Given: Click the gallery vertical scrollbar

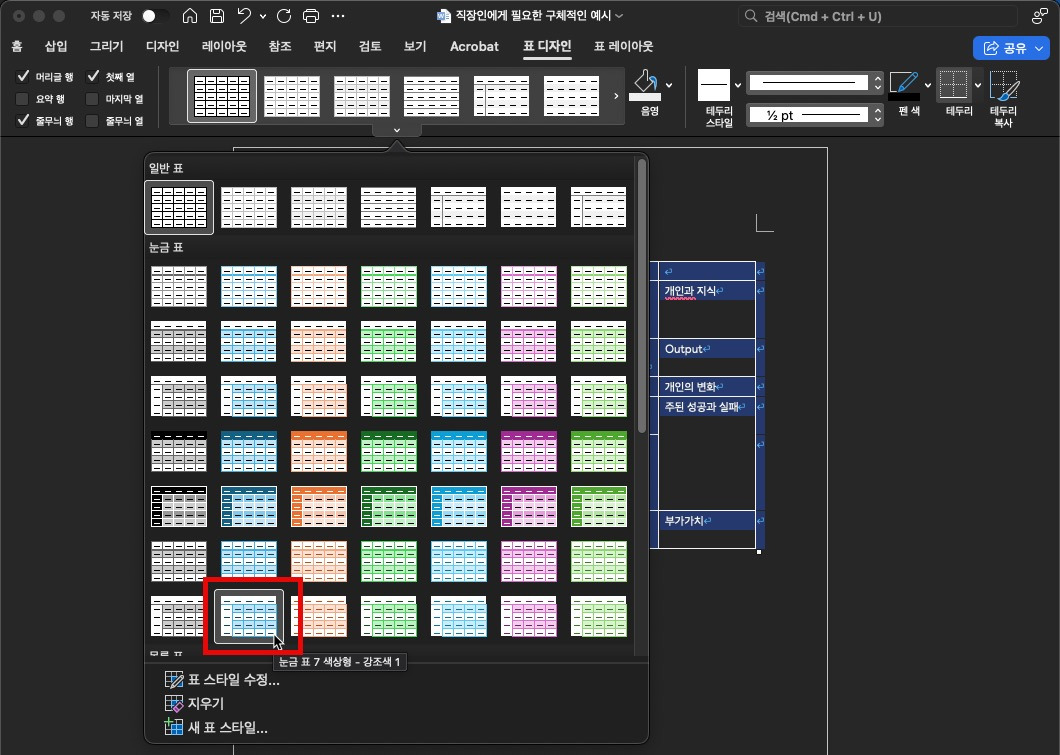Looking at the screenshot, I should (x=642, y=296).
